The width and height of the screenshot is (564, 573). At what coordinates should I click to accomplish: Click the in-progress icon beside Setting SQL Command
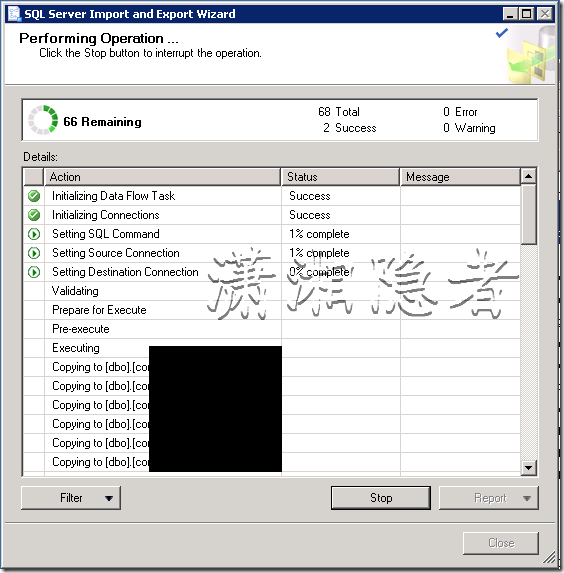tap(34, 234)
